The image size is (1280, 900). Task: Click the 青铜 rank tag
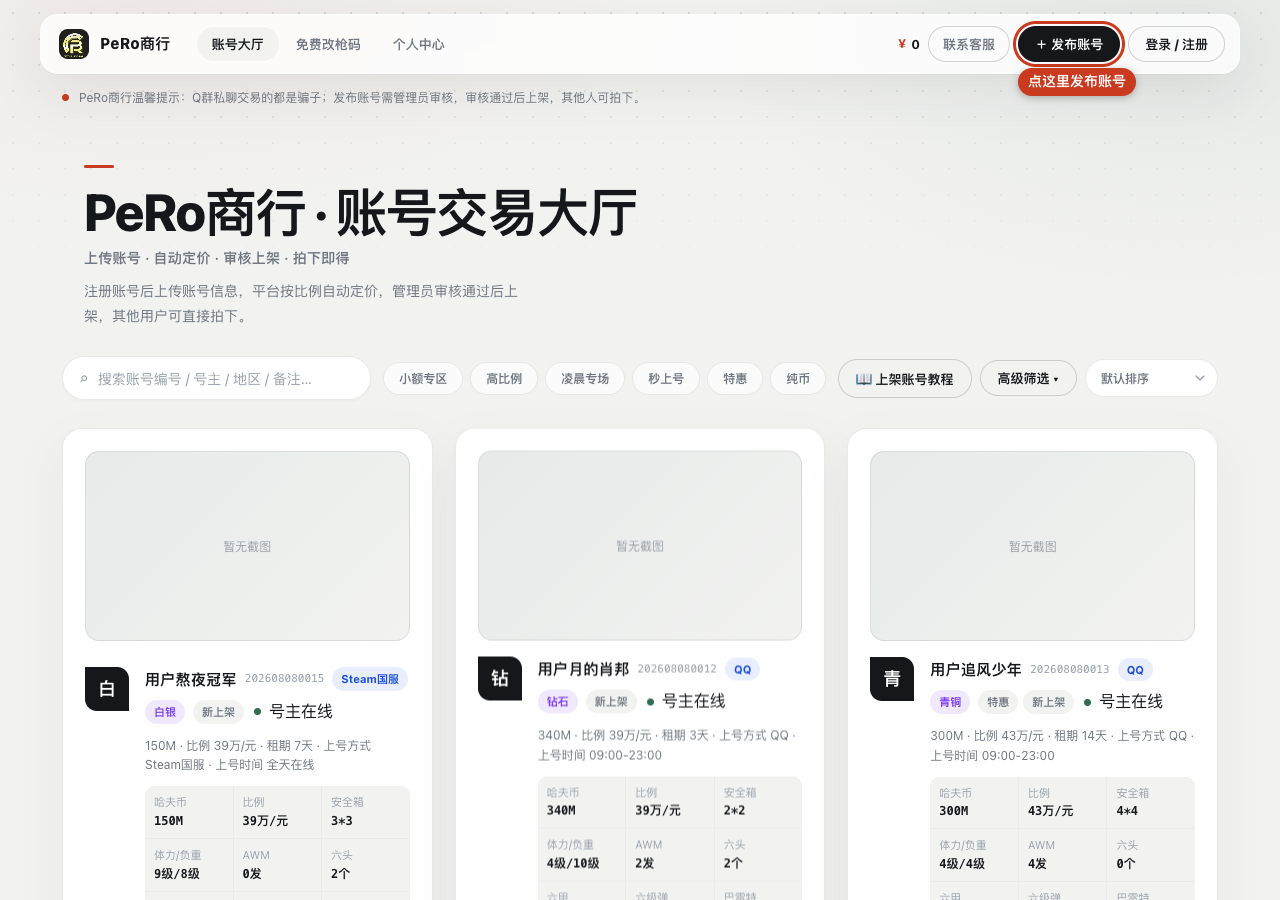pos(950,702)
